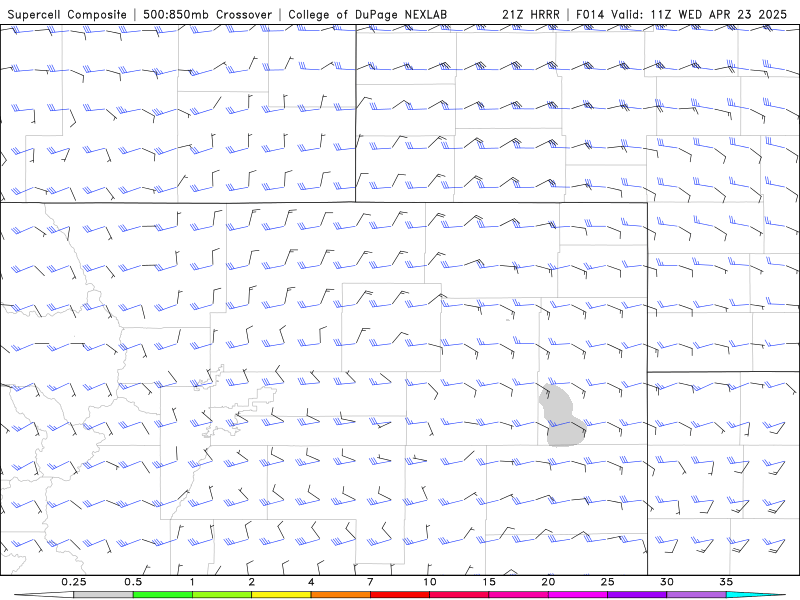The height and width of the screenshot is (600, 800).
Task: Click the 500:850mb Crossover label
Action: point(208,14)
